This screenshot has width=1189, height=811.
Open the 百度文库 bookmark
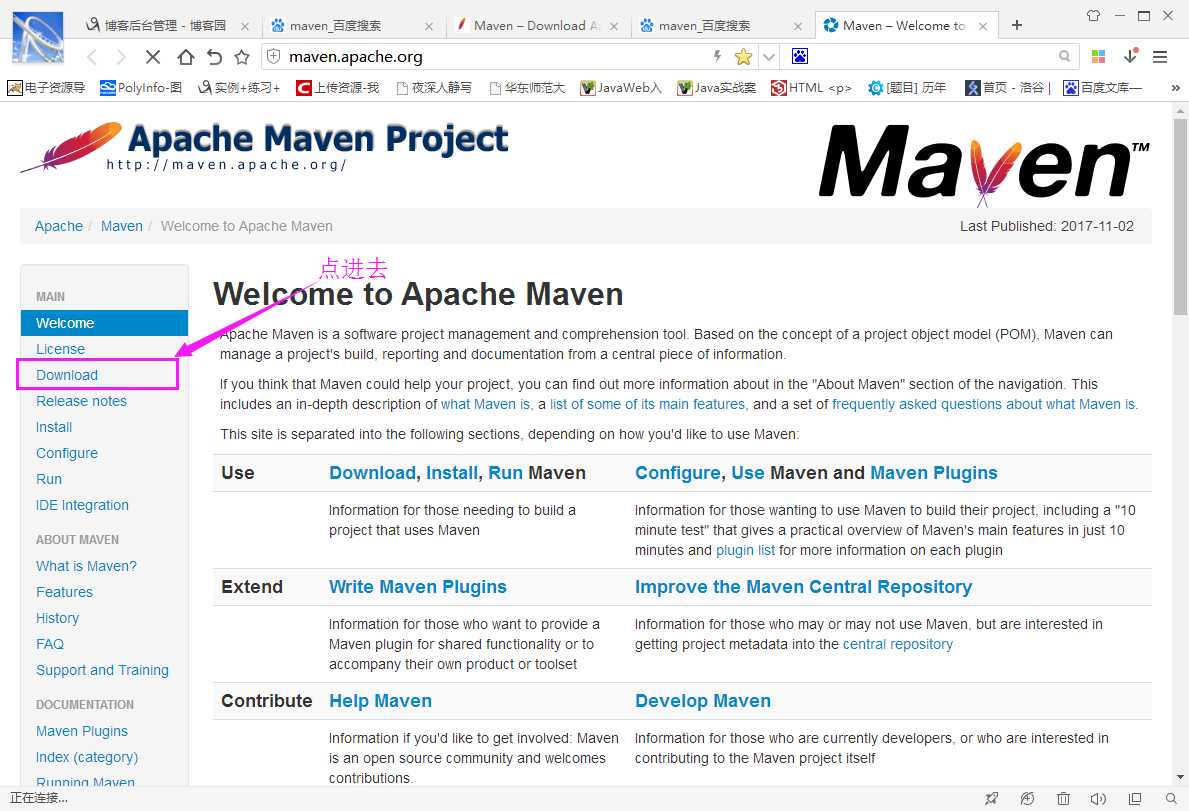pyautogui.click(x=1103, y=88)
